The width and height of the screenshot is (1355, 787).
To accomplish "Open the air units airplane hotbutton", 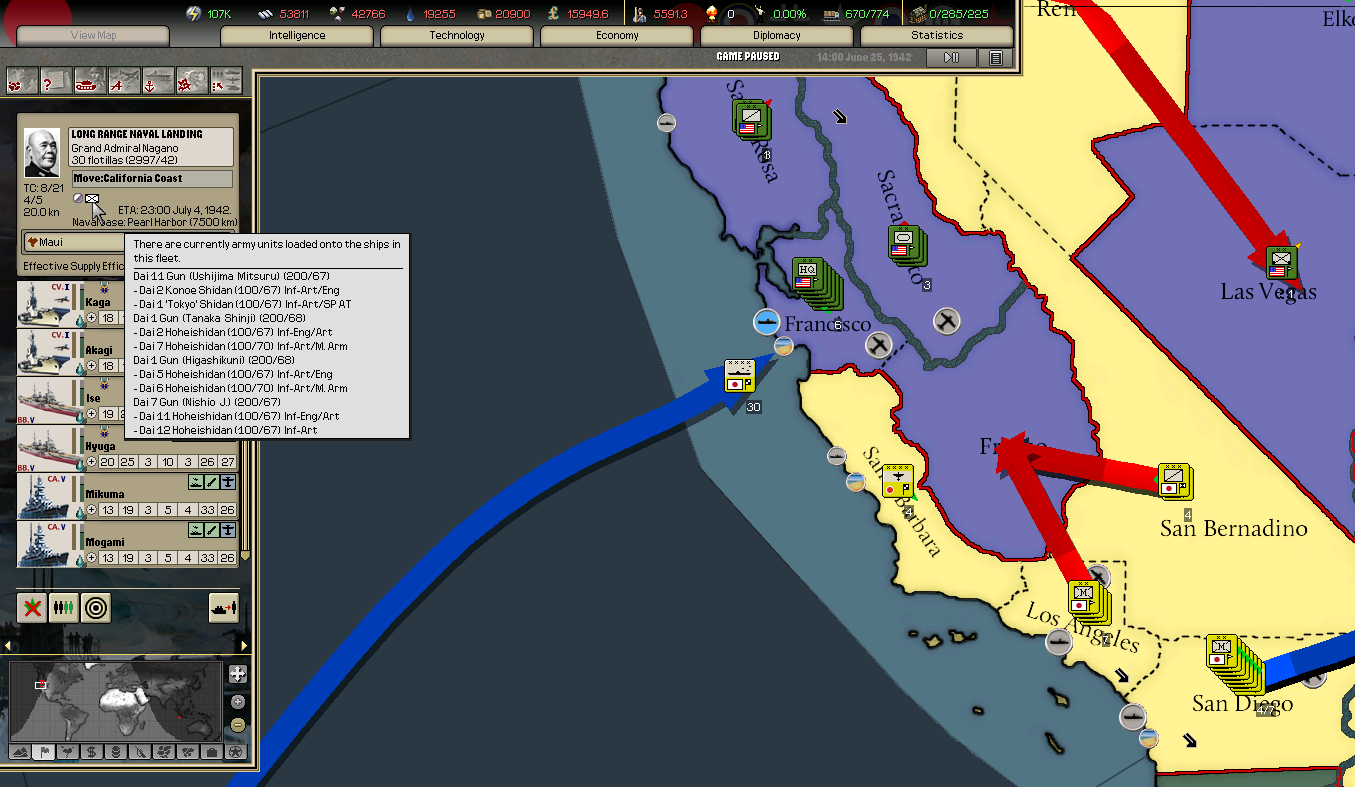I will point(124,80).
